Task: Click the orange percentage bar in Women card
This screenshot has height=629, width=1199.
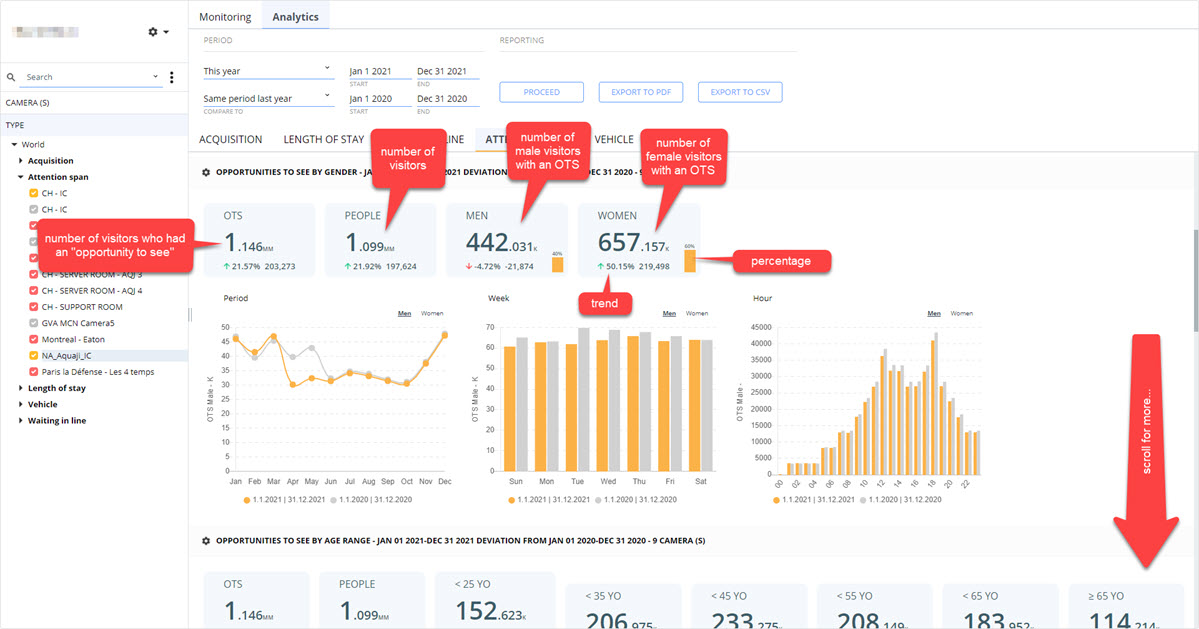Action: point(690,261)
